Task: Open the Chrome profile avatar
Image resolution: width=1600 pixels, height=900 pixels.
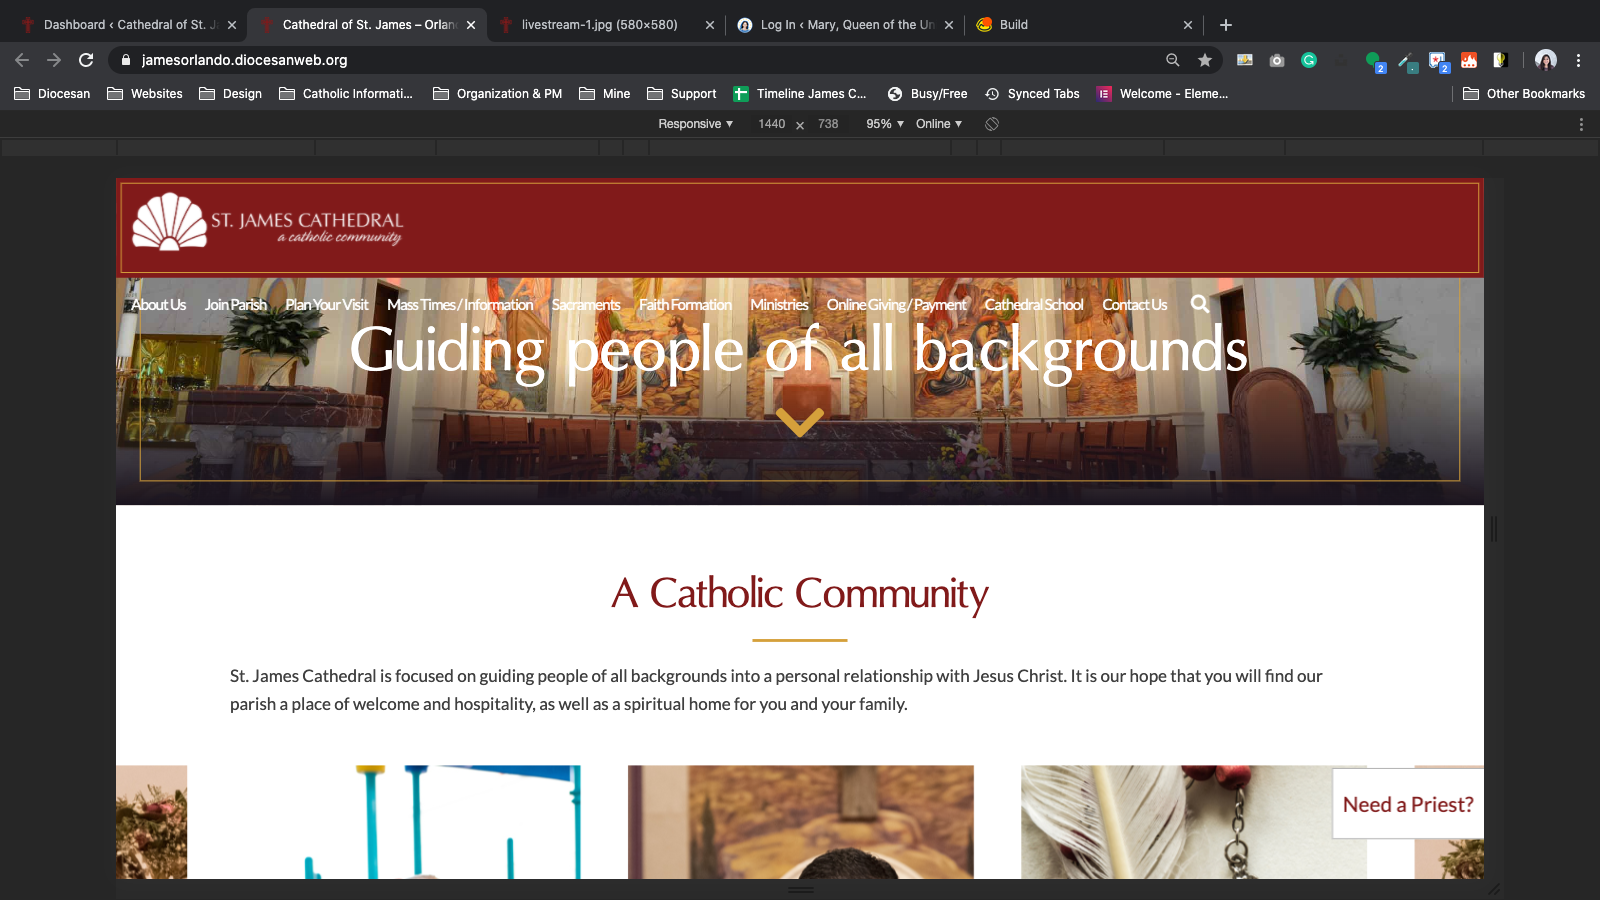Action: click(x=1546, y=60)
